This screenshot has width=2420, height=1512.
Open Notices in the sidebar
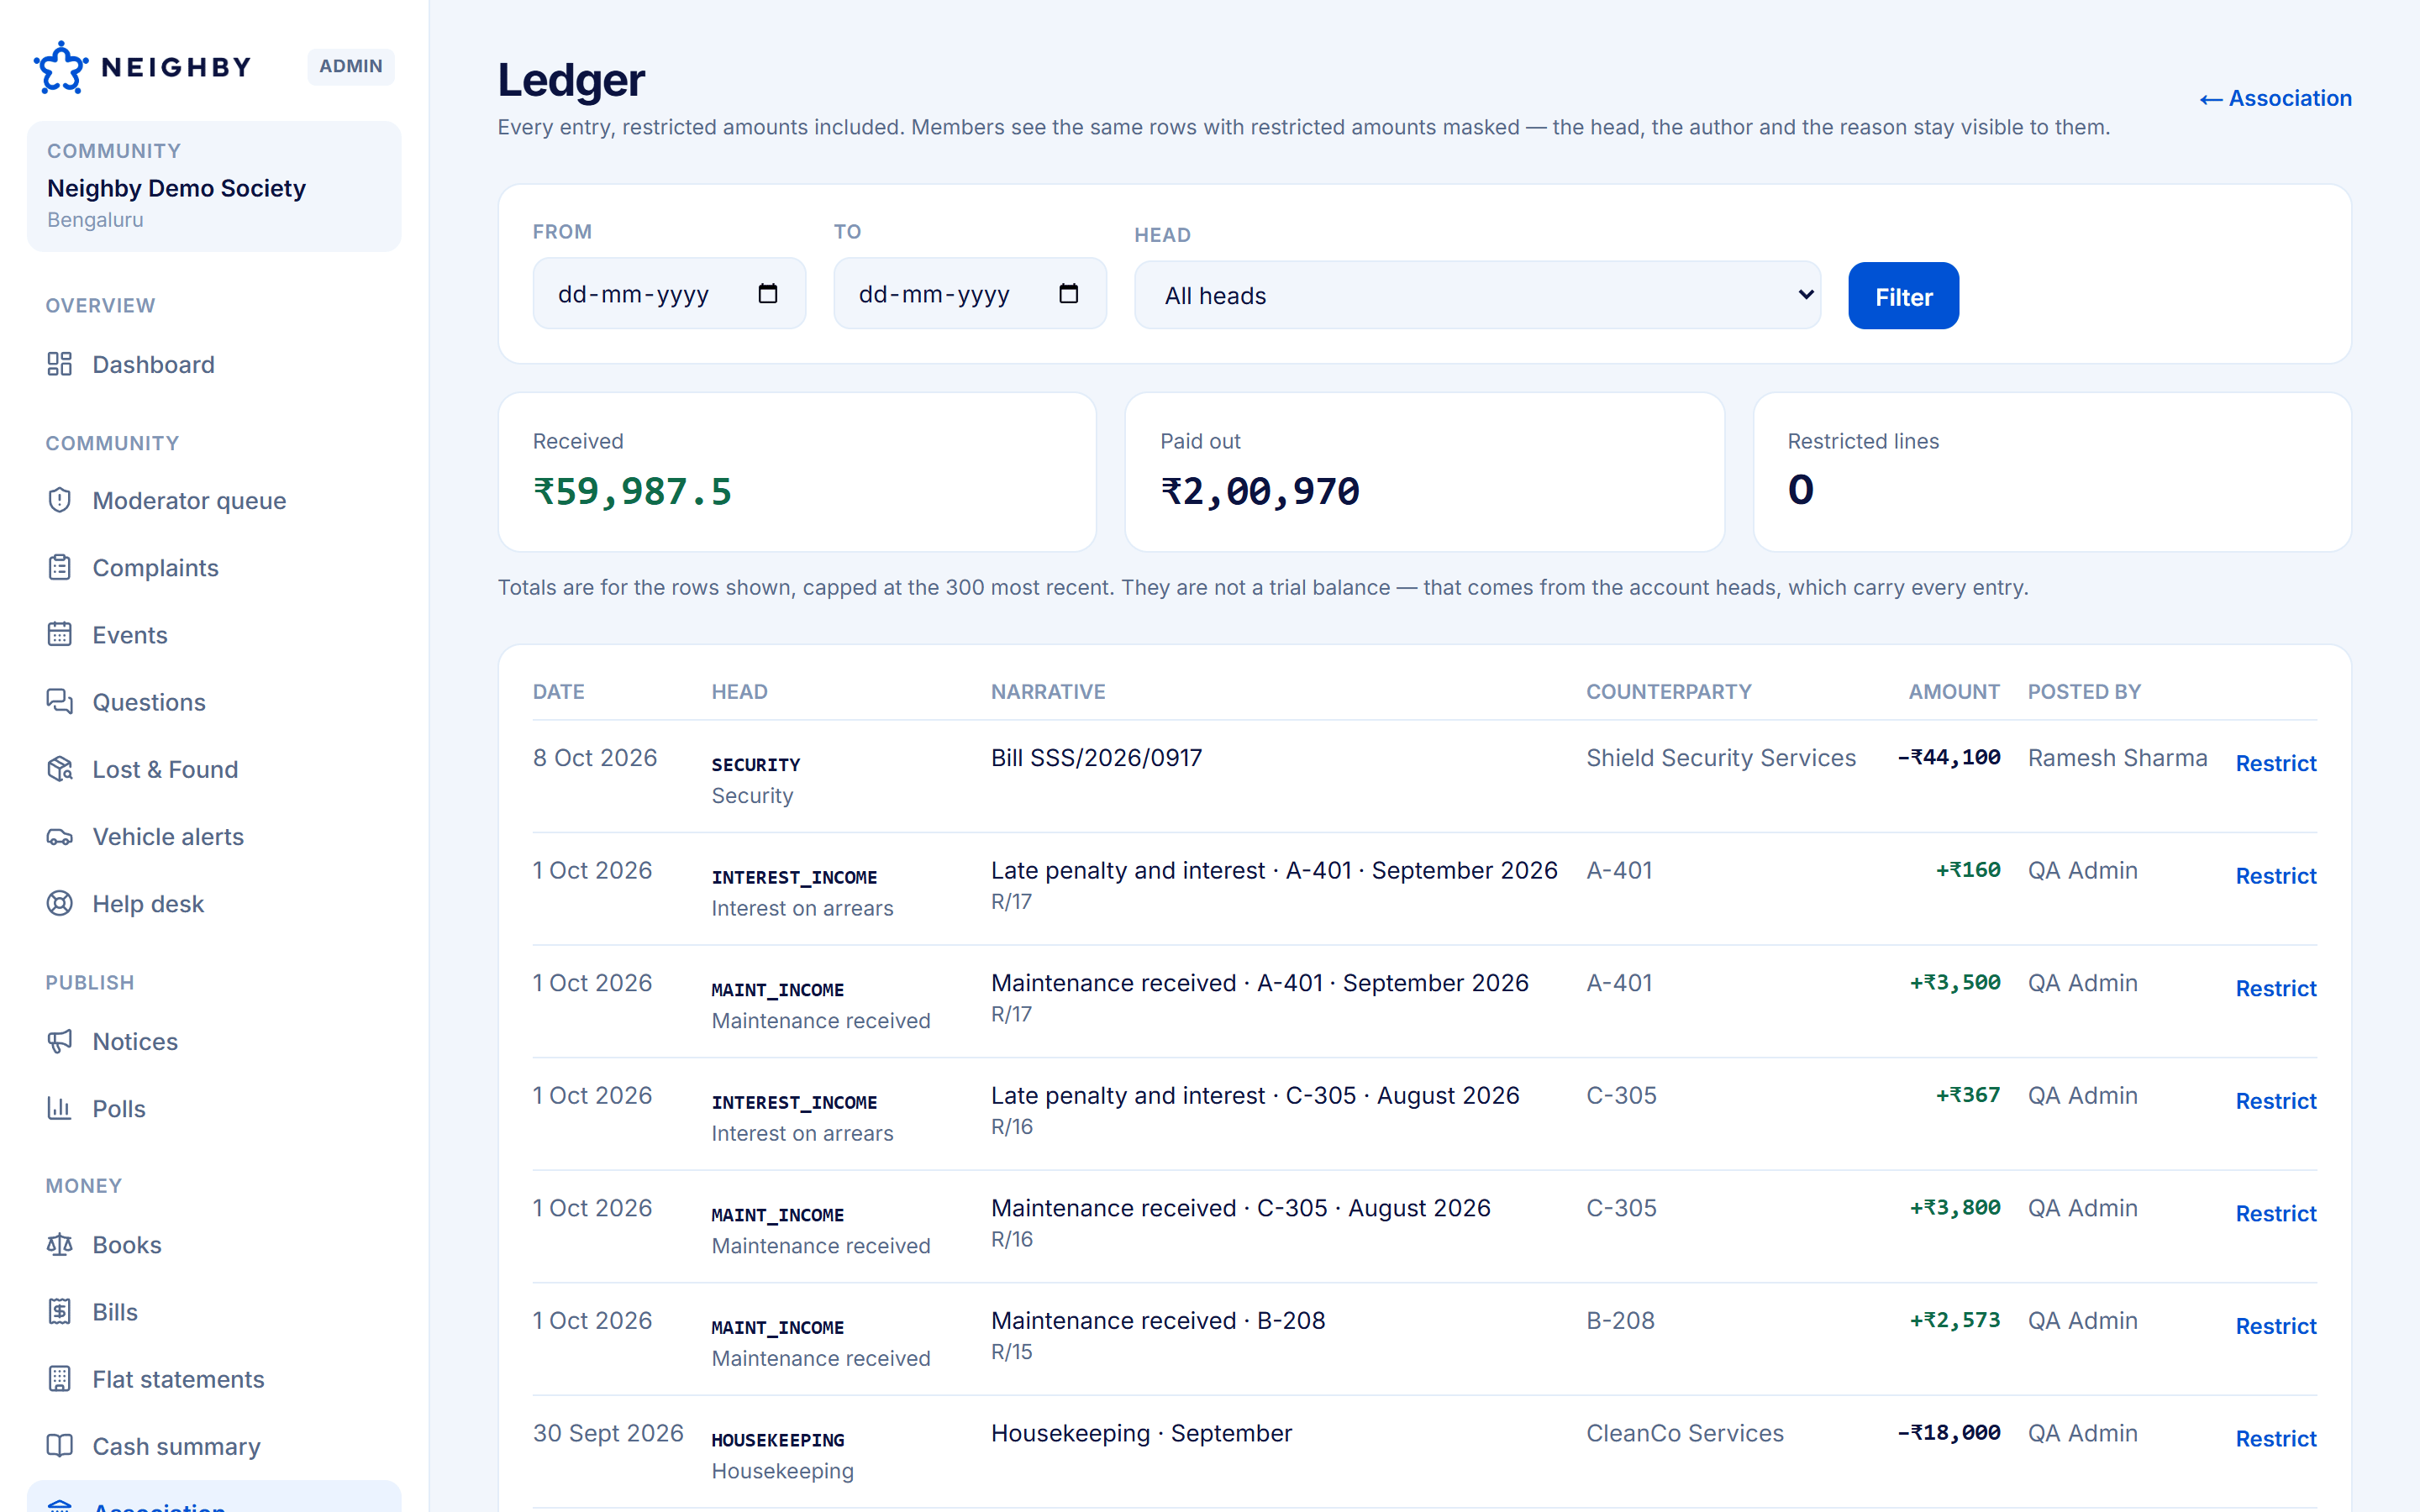(x=214, y=1041)
